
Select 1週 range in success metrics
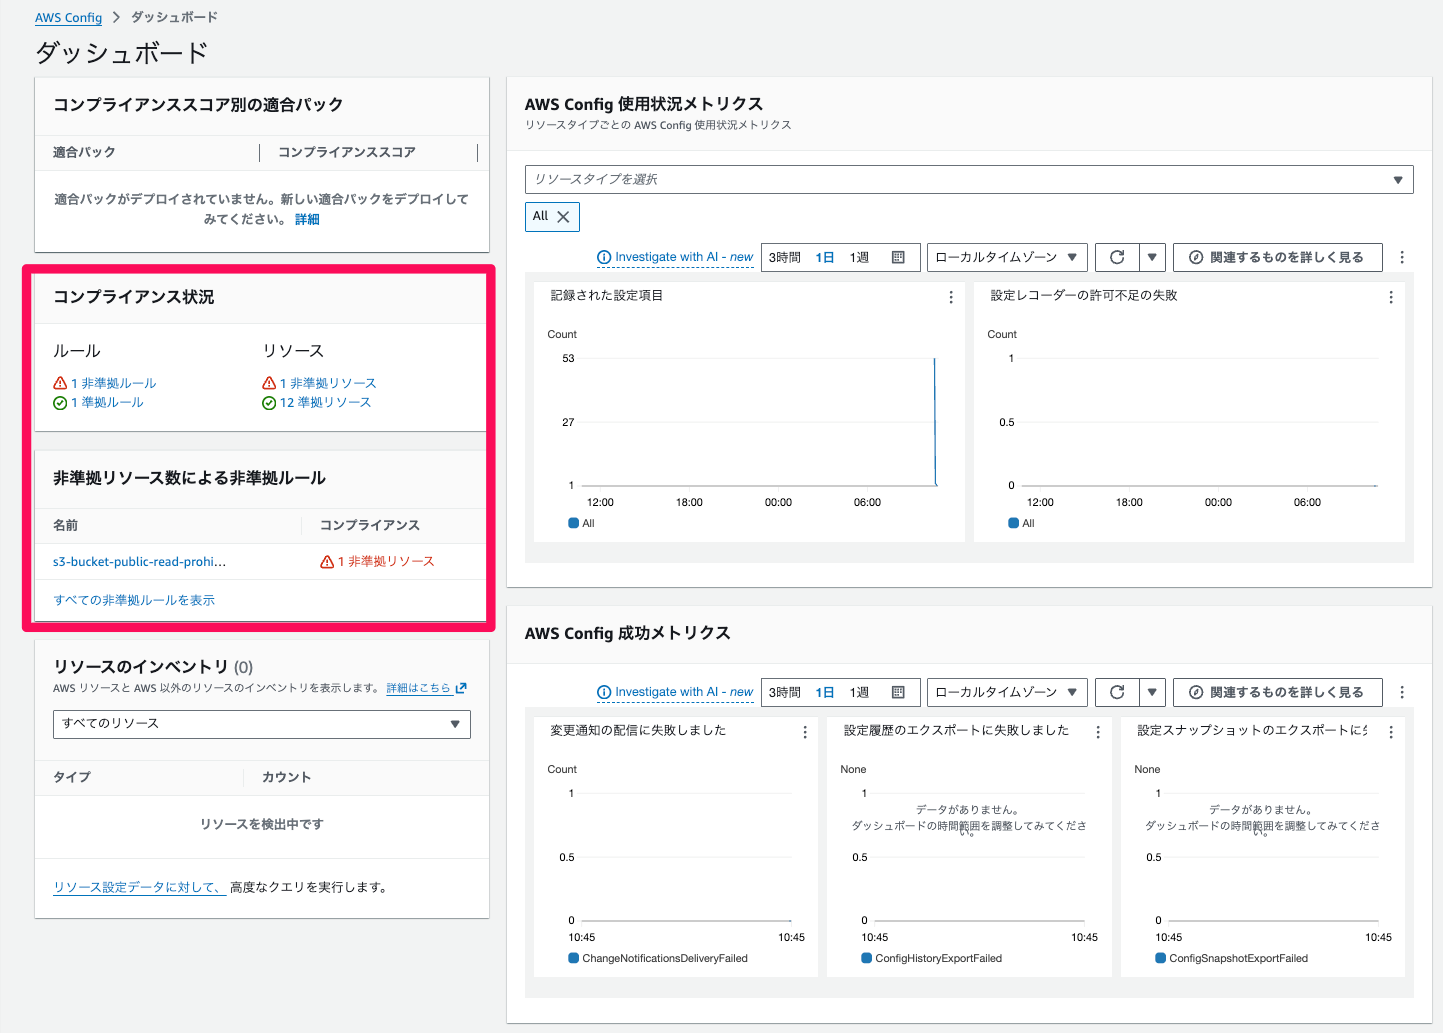[860, 692]
